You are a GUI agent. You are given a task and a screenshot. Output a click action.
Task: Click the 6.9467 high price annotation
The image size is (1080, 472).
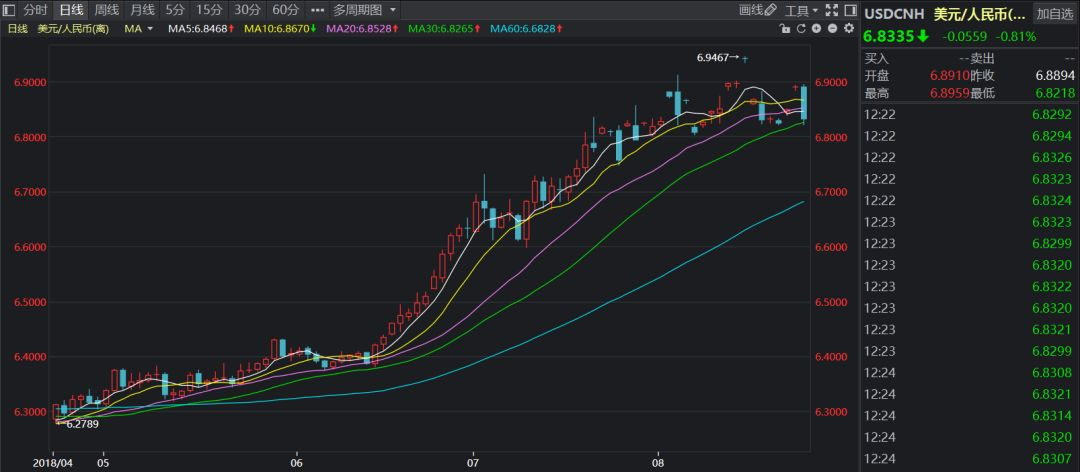click(x=712, y=58)
